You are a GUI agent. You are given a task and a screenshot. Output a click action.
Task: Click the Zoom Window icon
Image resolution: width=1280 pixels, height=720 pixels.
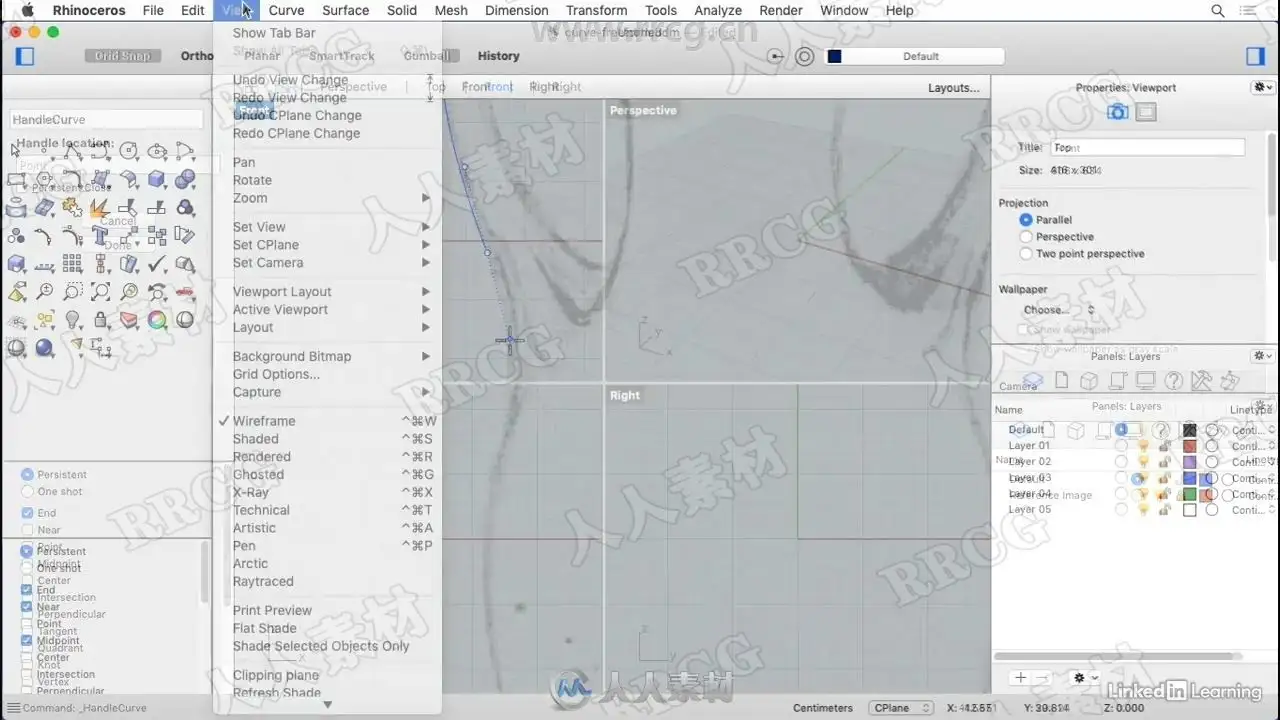click(72, 292)
